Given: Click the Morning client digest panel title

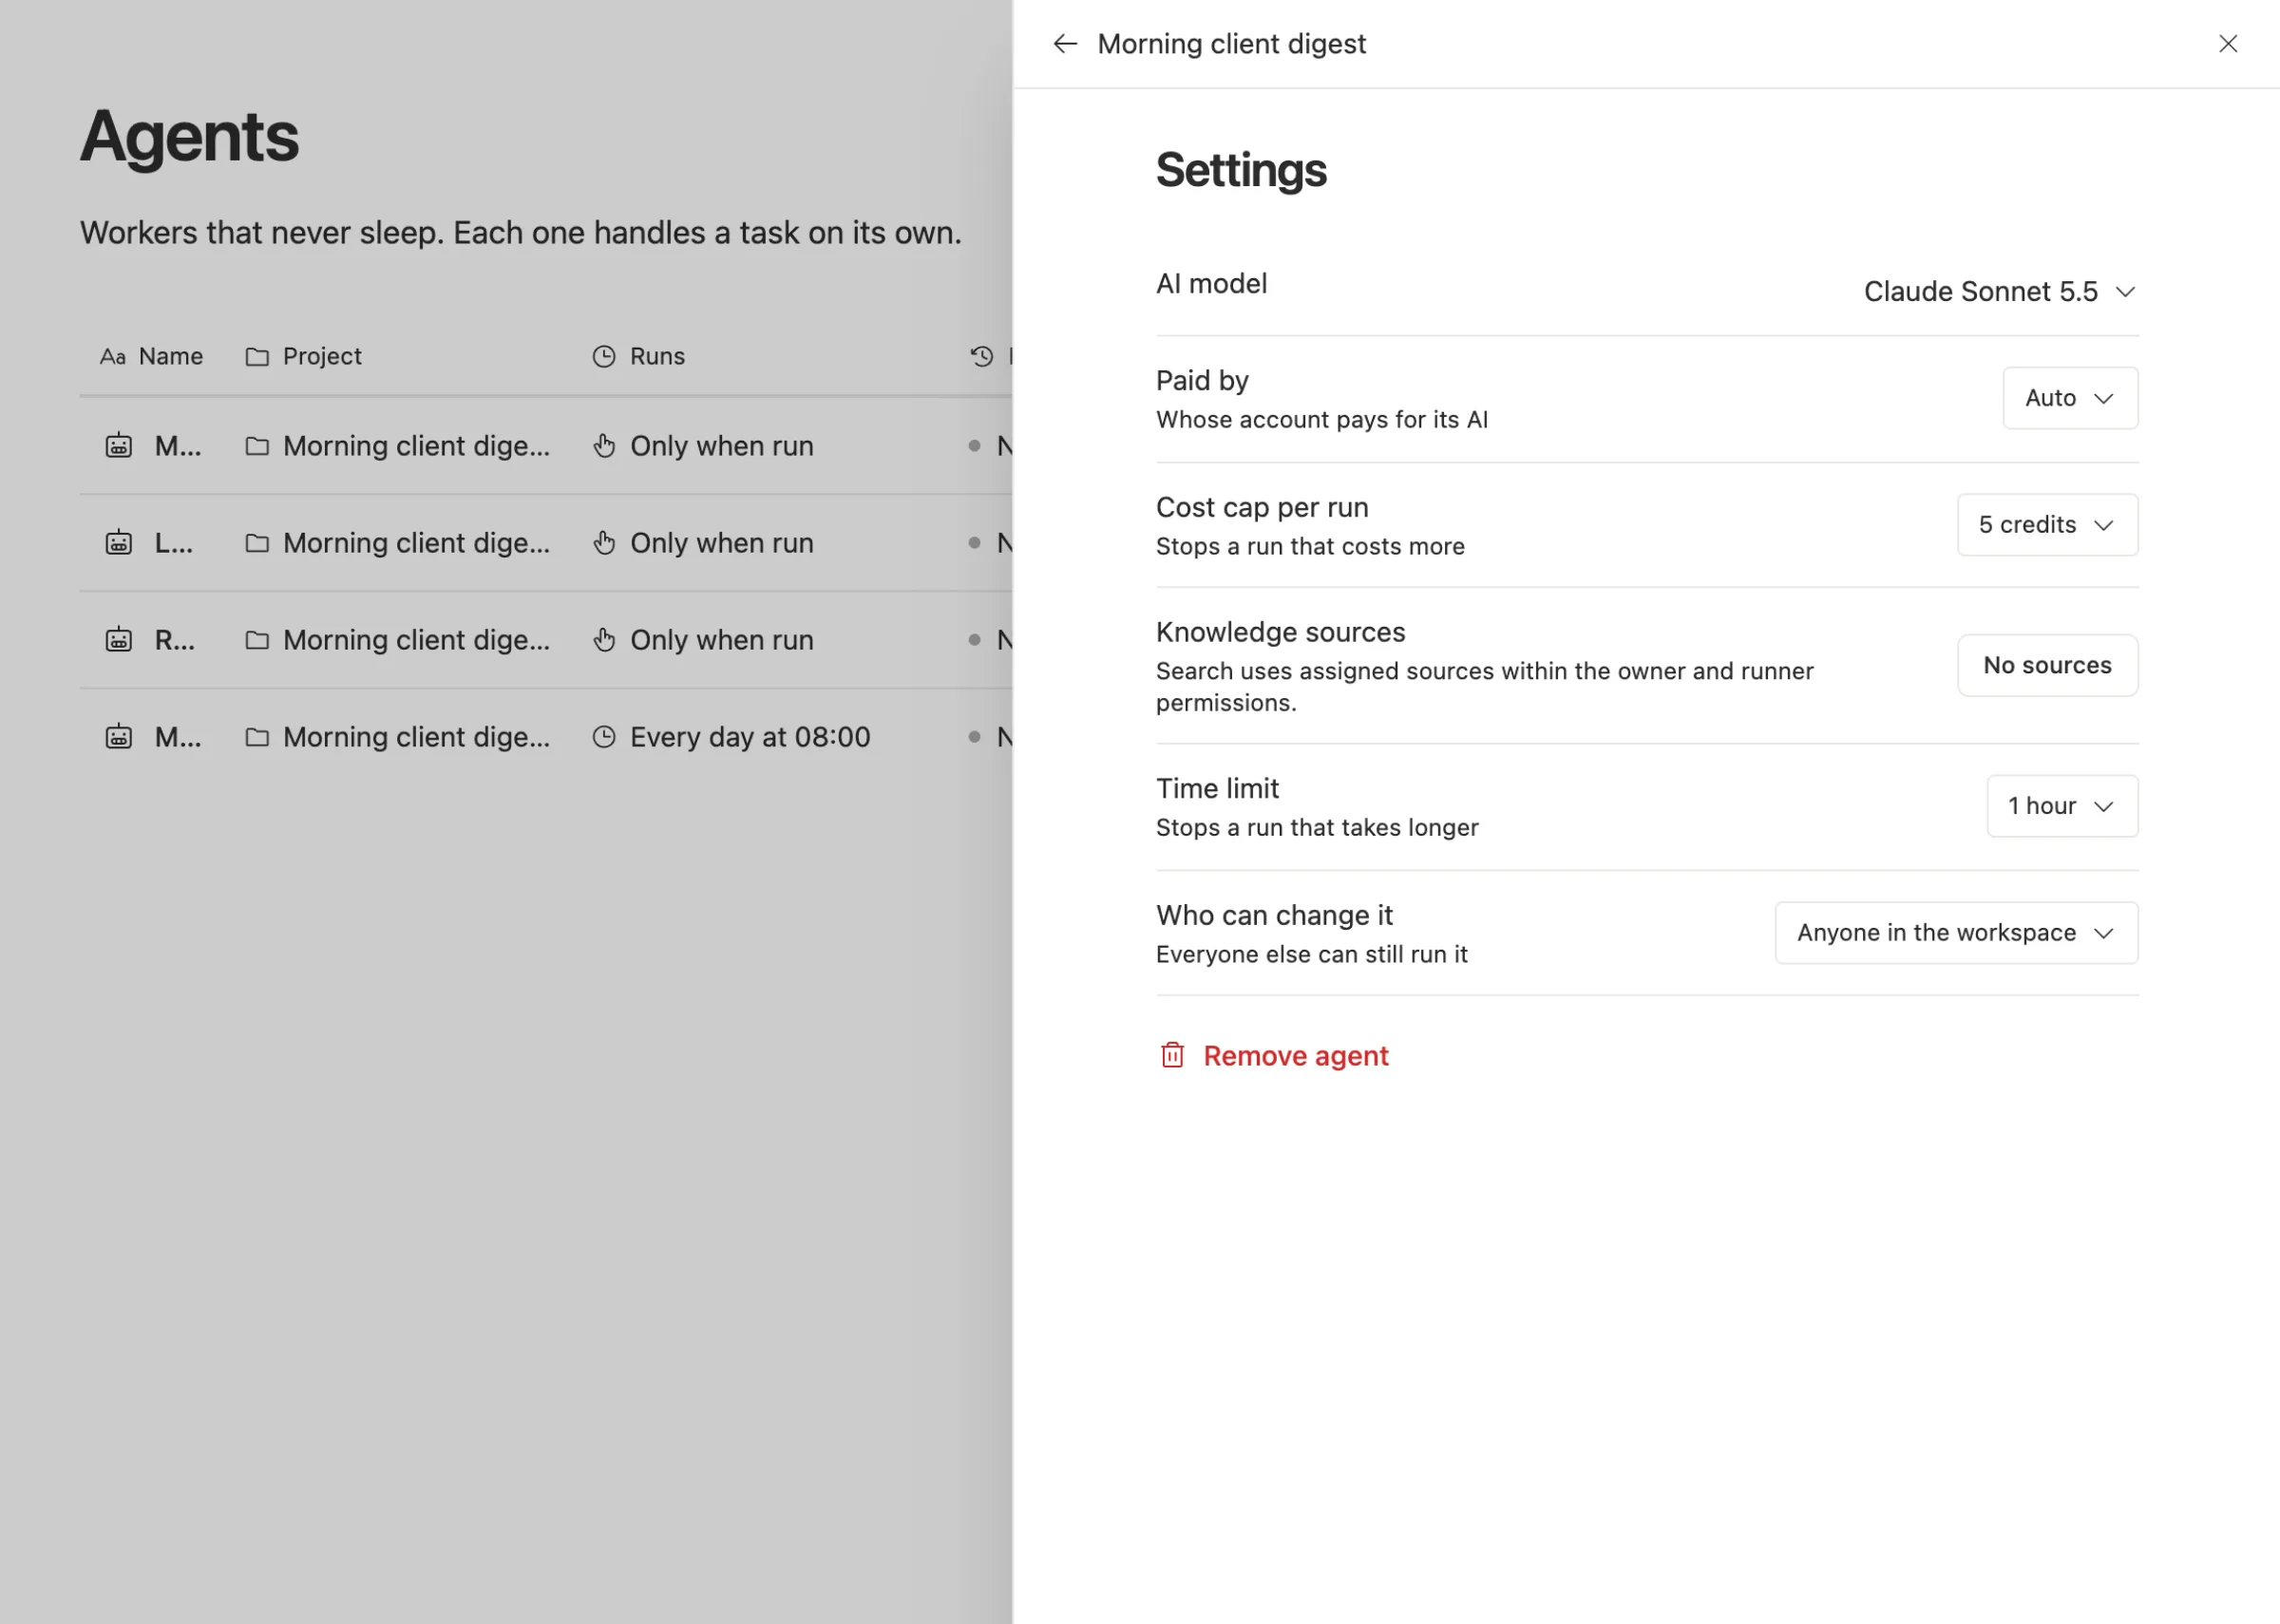Looking at the screenshot, I should [x=1231, y=44].
